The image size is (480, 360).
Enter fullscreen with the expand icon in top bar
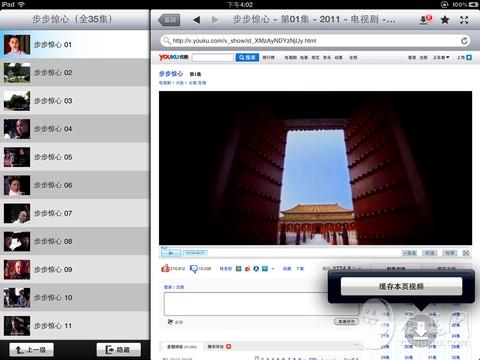click(464, 20)
